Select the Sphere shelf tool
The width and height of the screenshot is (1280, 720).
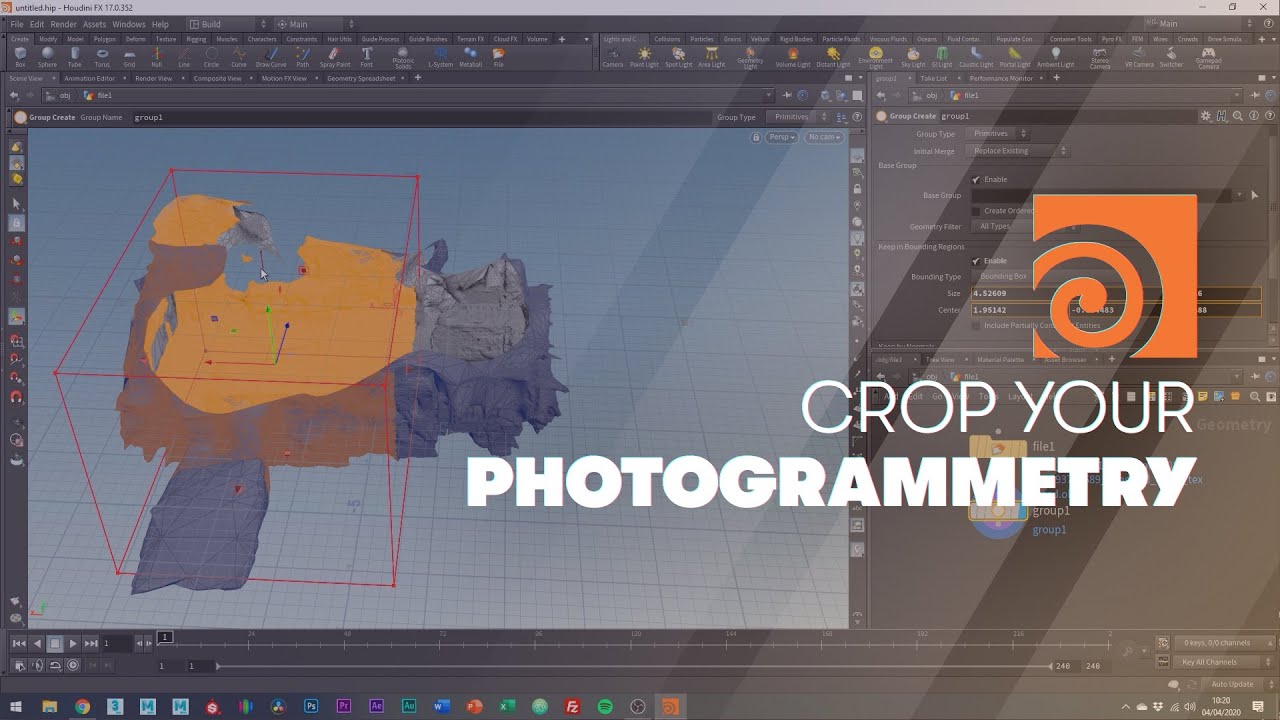[x=47, y=56]
